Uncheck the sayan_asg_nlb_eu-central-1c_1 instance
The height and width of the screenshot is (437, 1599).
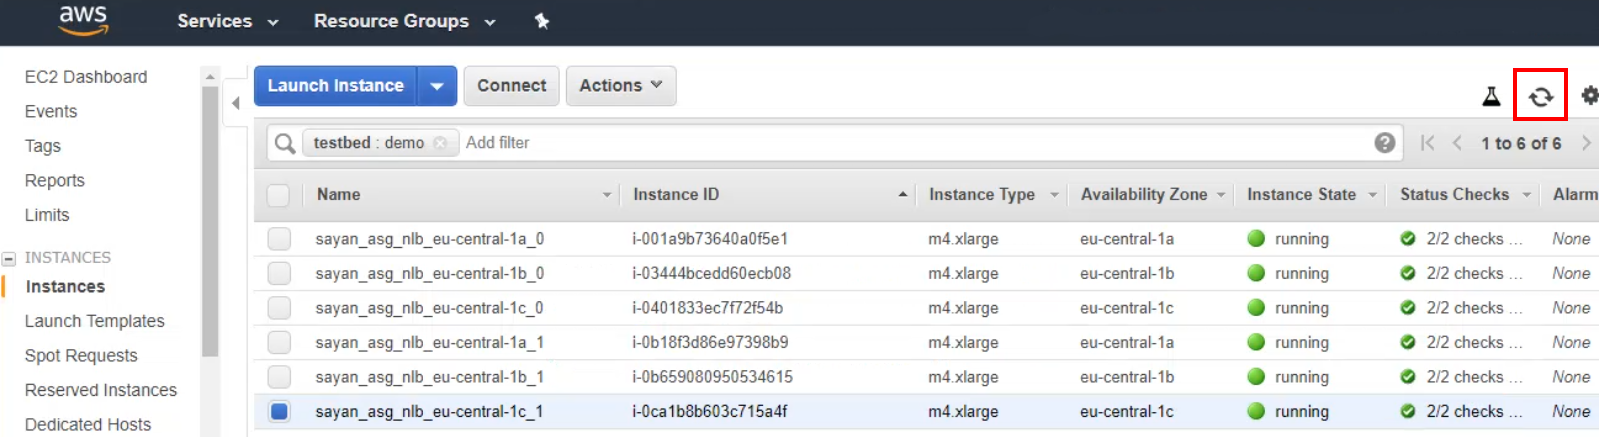279,411
